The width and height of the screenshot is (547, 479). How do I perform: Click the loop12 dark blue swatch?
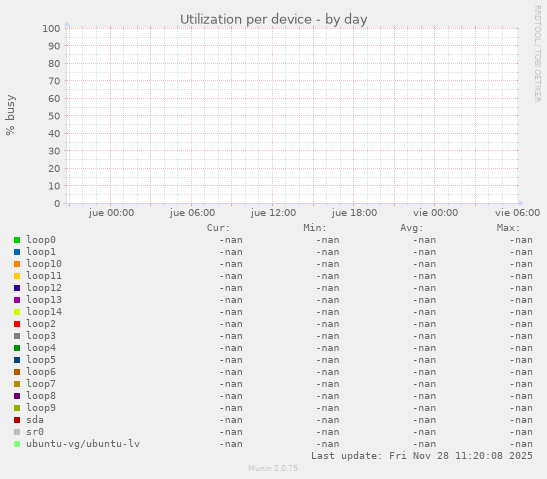click(17, 288)
